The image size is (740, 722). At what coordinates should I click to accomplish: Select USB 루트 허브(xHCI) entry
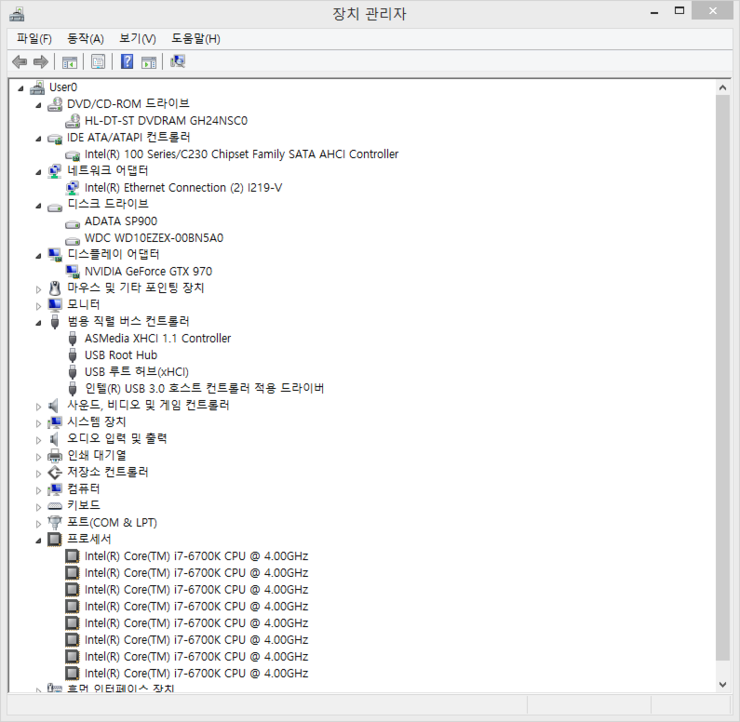(136, 372)
